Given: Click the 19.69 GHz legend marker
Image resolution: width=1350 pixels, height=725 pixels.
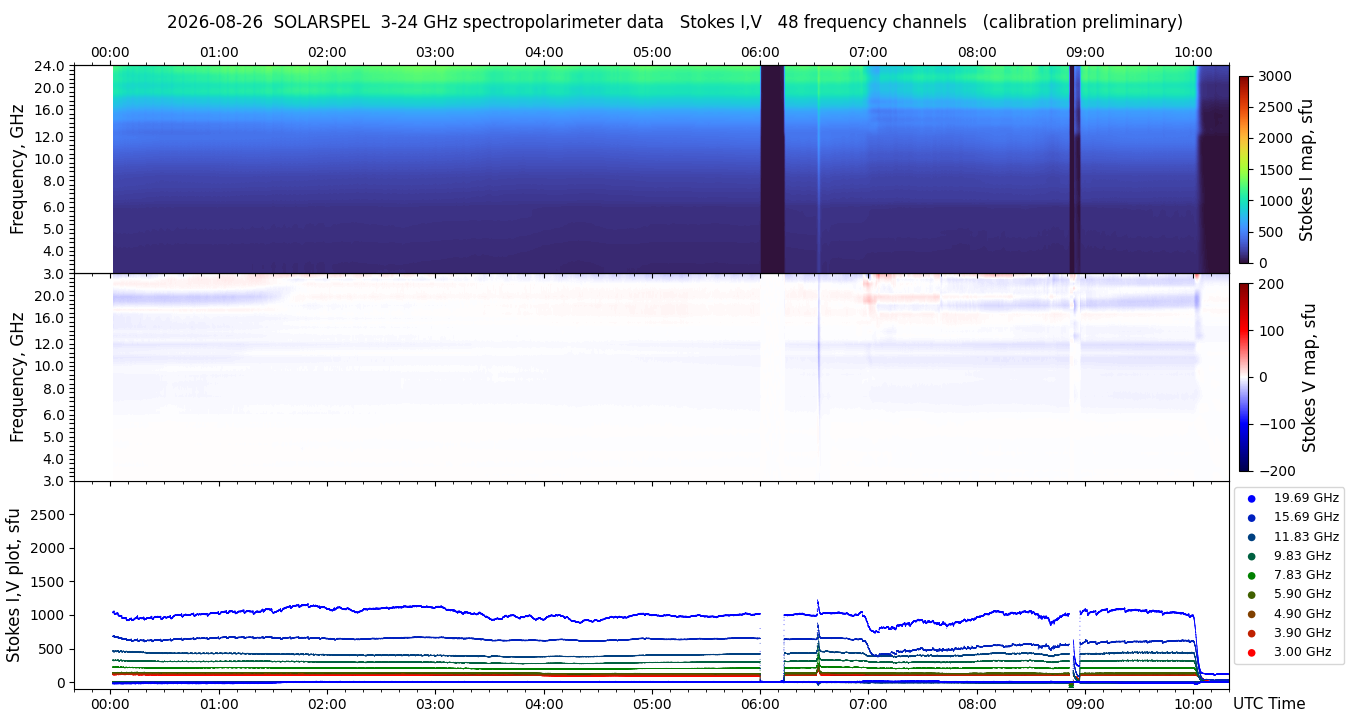Looking at the screenshot, I should pyautogui.click(x=1251, y=498).
